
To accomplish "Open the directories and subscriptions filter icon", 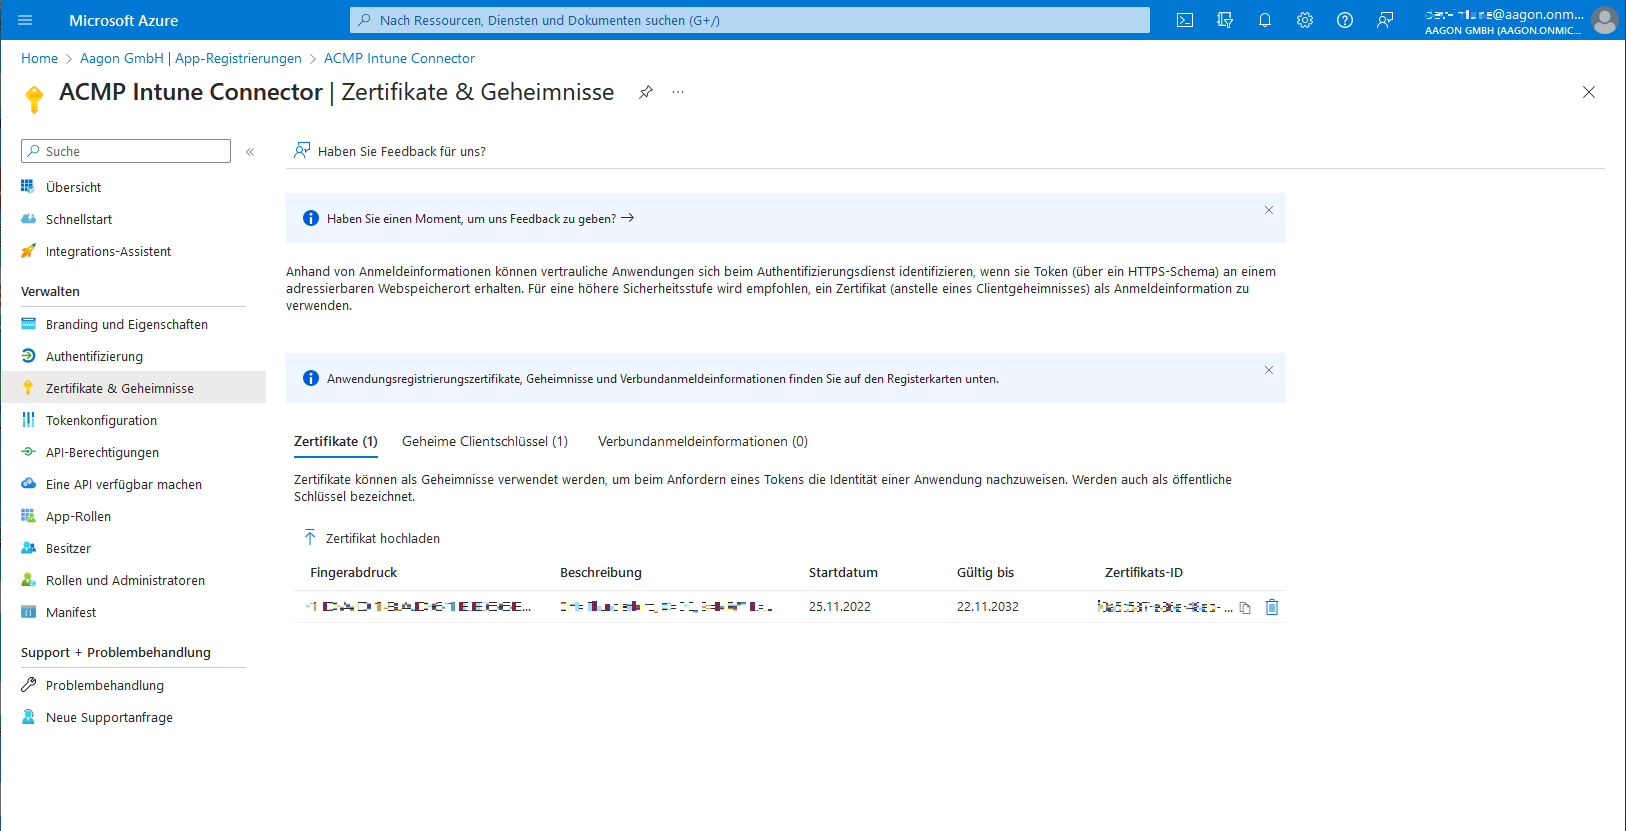I will [1225, 20].
